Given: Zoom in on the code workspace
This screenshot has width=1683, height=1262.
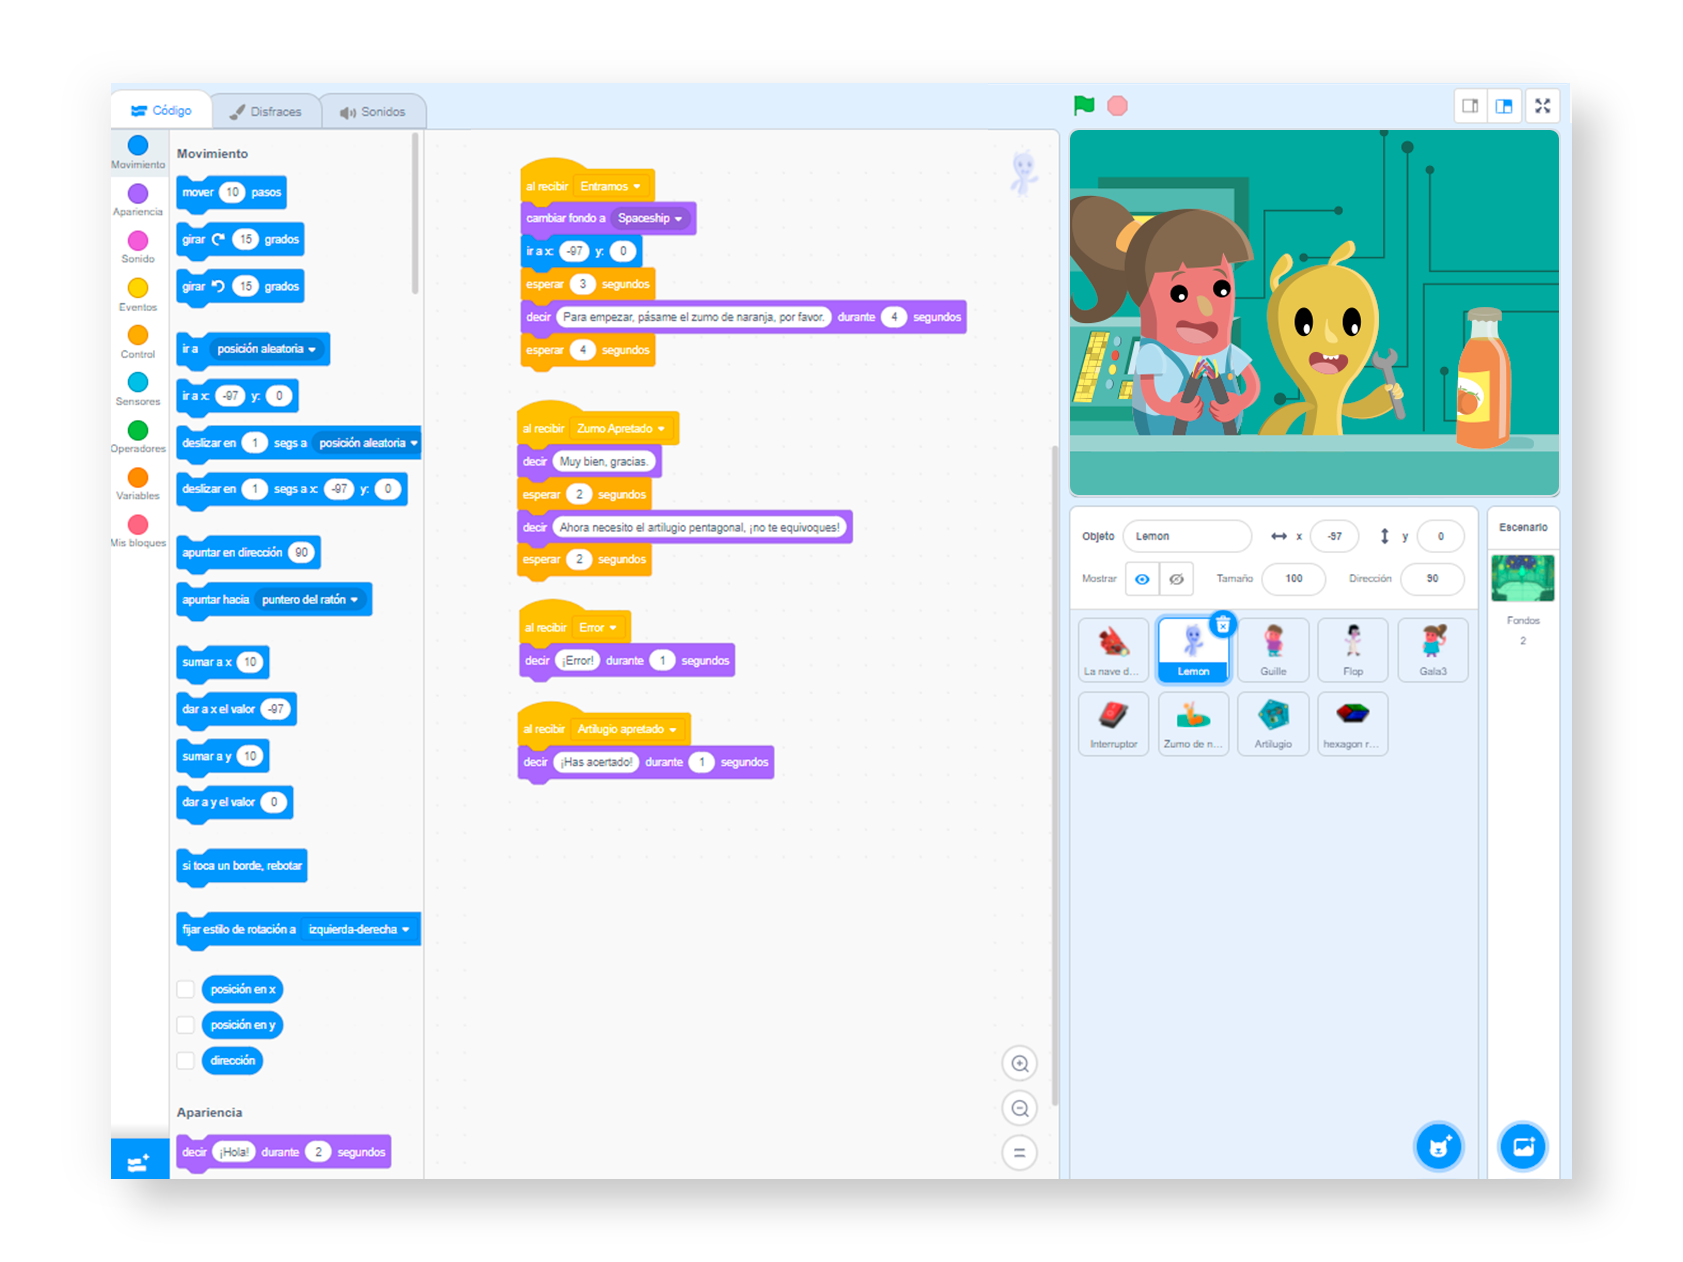Looking at the screenshot, I should tap(1019, 1063).
